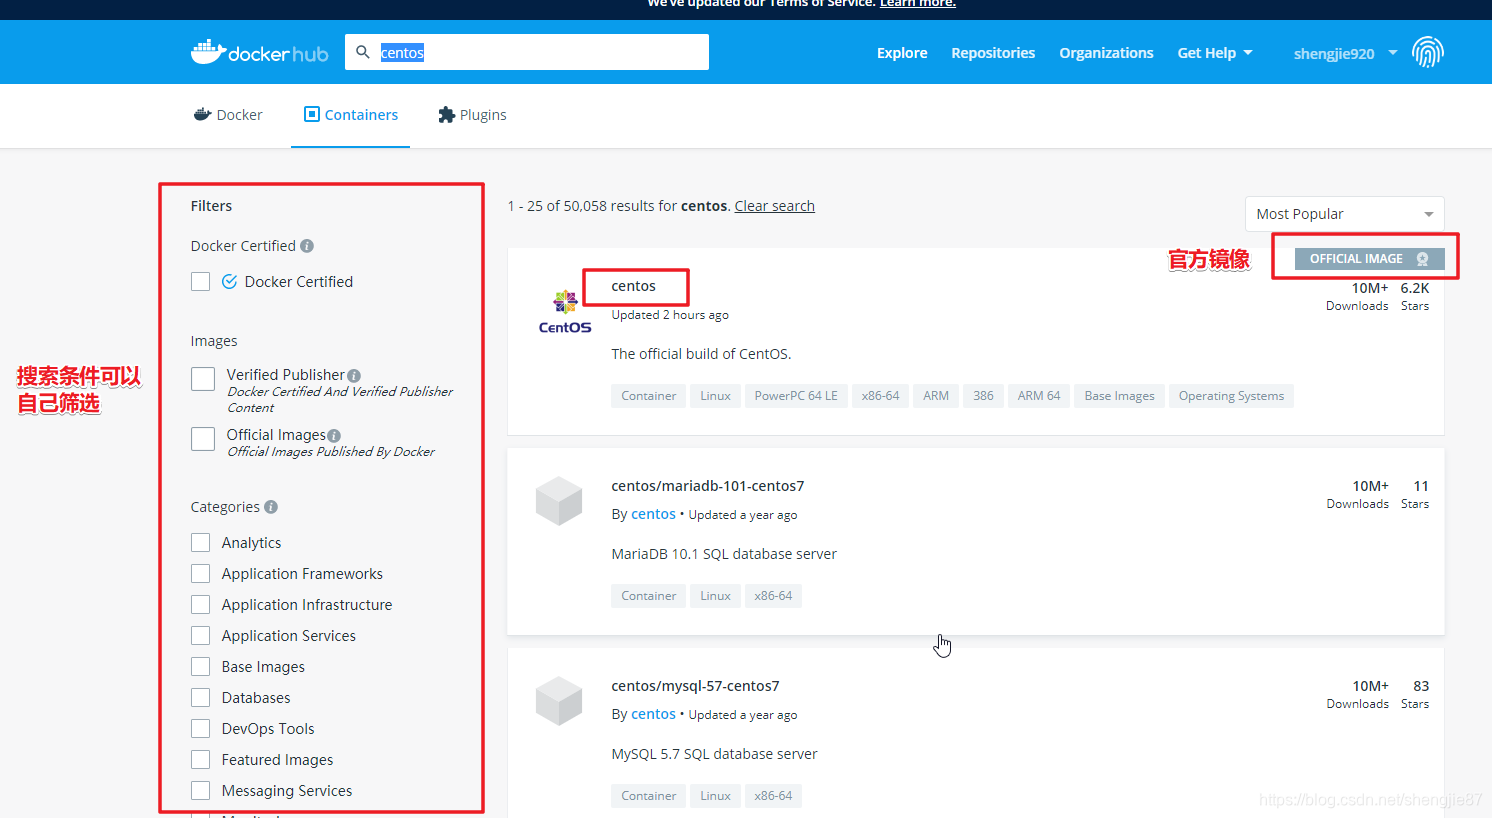Open Repositories in top navigation
Screen dimensions: 1492x818
coord(993,53)
